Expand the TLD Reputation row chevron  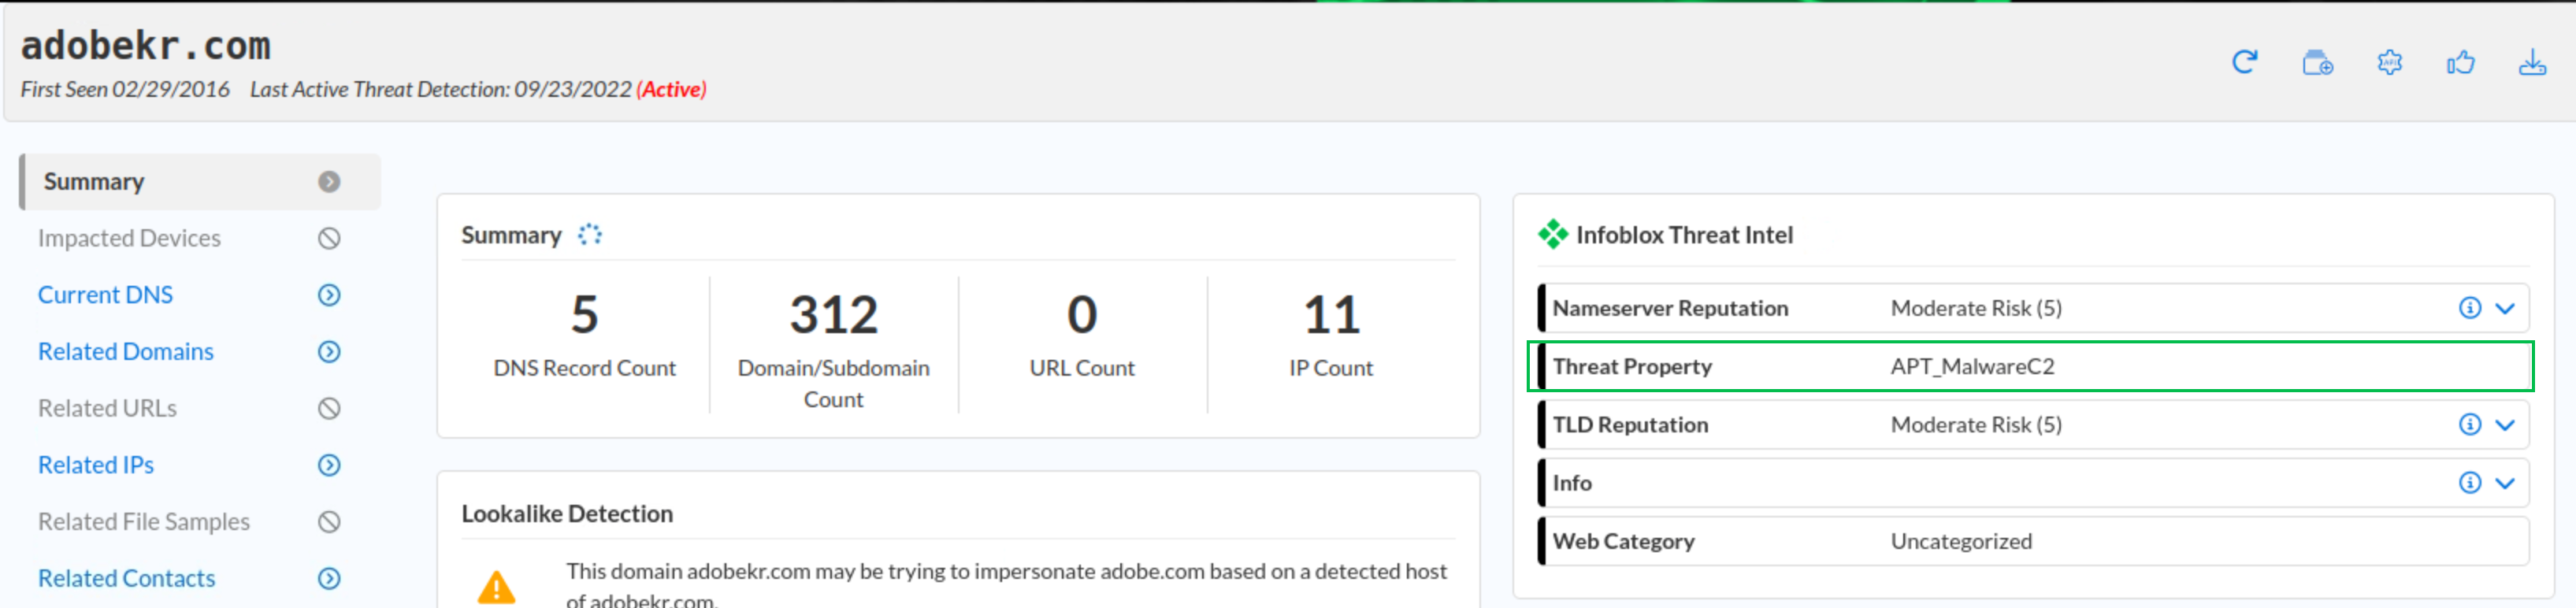coord(2505,425)
